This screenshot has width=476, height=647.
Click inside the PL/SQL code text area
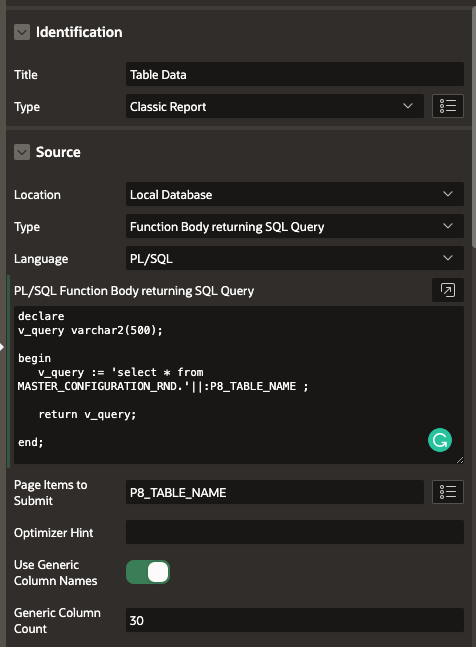(x=239, y=385)
